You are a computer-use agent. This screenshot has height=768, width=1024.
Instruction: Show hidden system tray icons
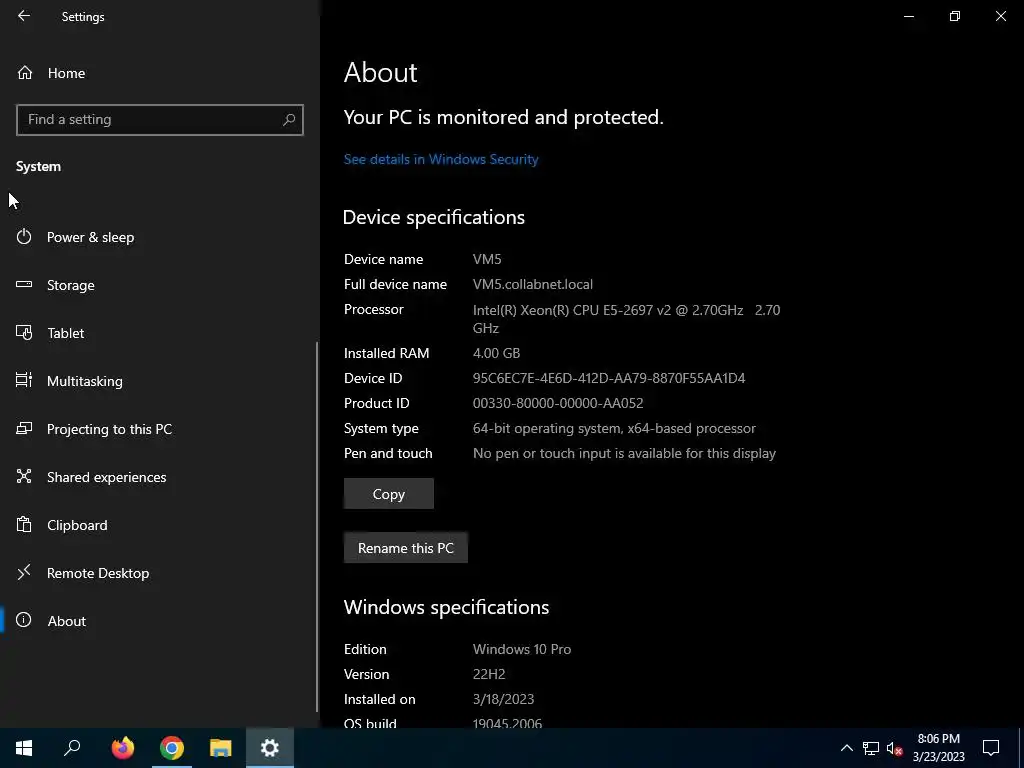tap(846, 748)
